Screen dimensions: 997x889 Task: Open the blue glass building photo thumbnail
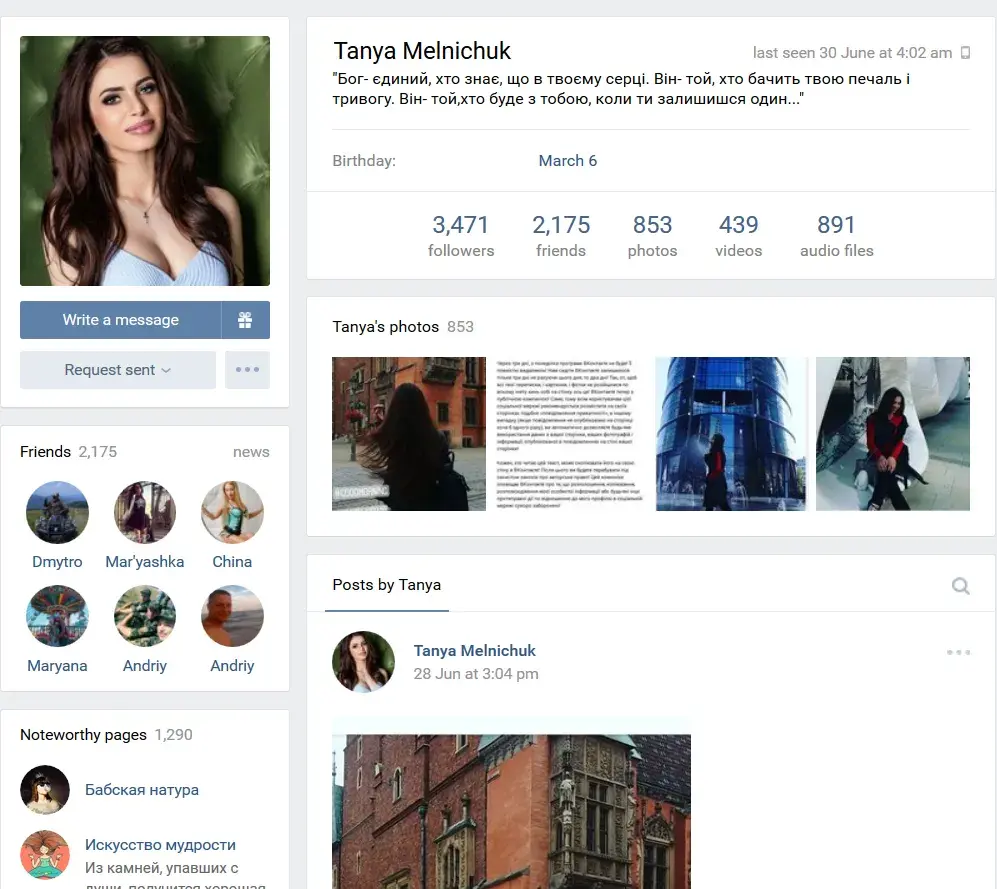click(x=731, y=434)
